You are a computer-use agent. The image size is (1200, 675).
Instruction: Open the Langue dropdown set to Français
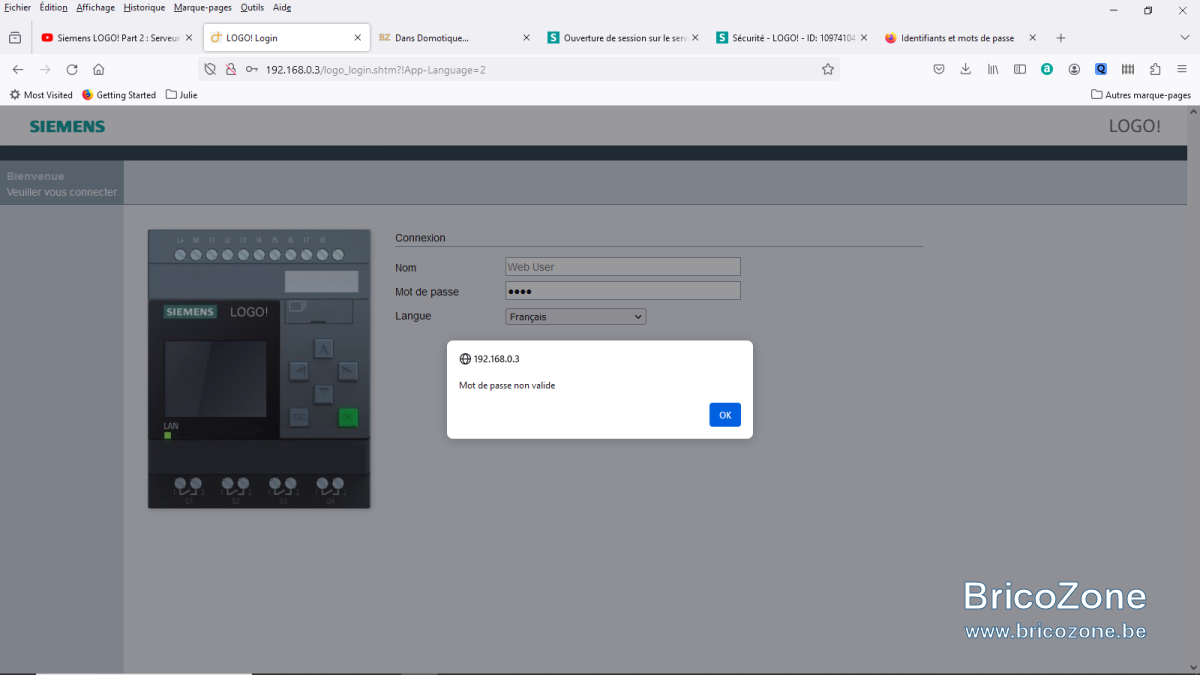click(576, 317)
